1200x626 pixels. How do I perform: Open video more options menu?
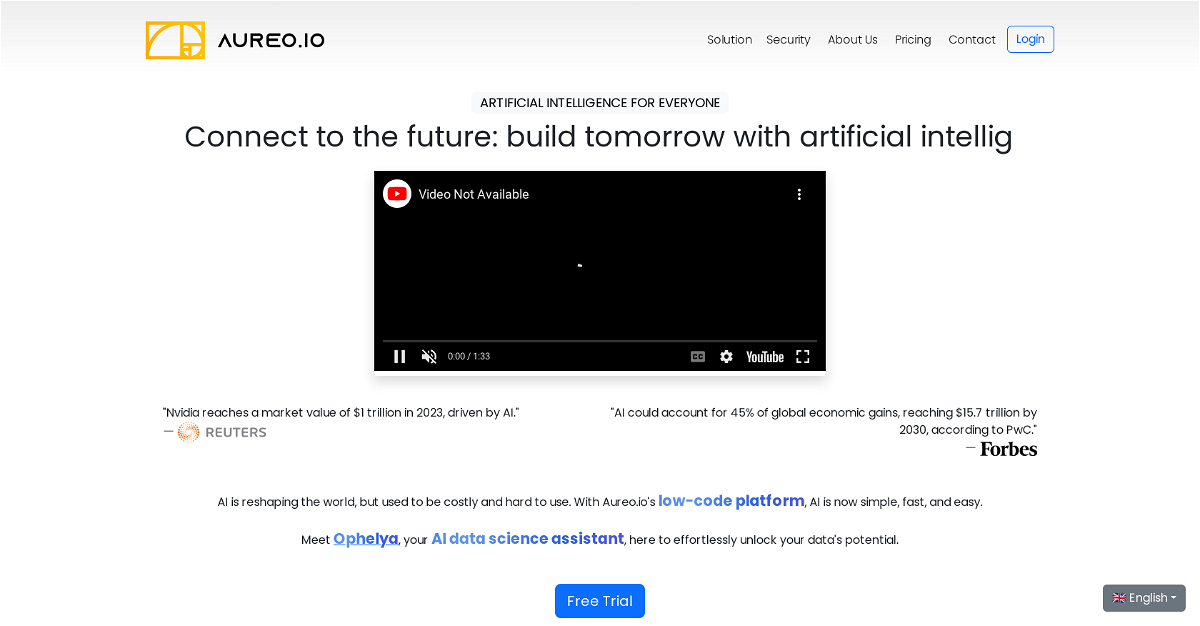click(x=799, y=194)
